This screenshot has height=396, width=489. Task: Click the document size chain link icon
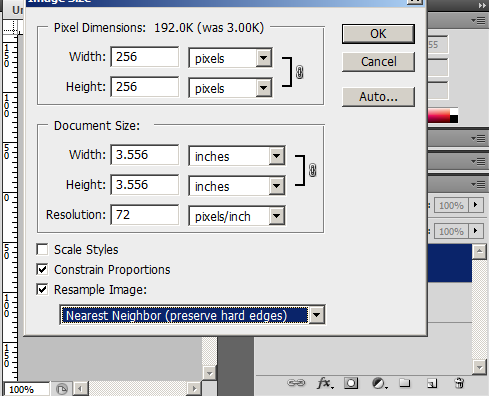click(313, 170)
